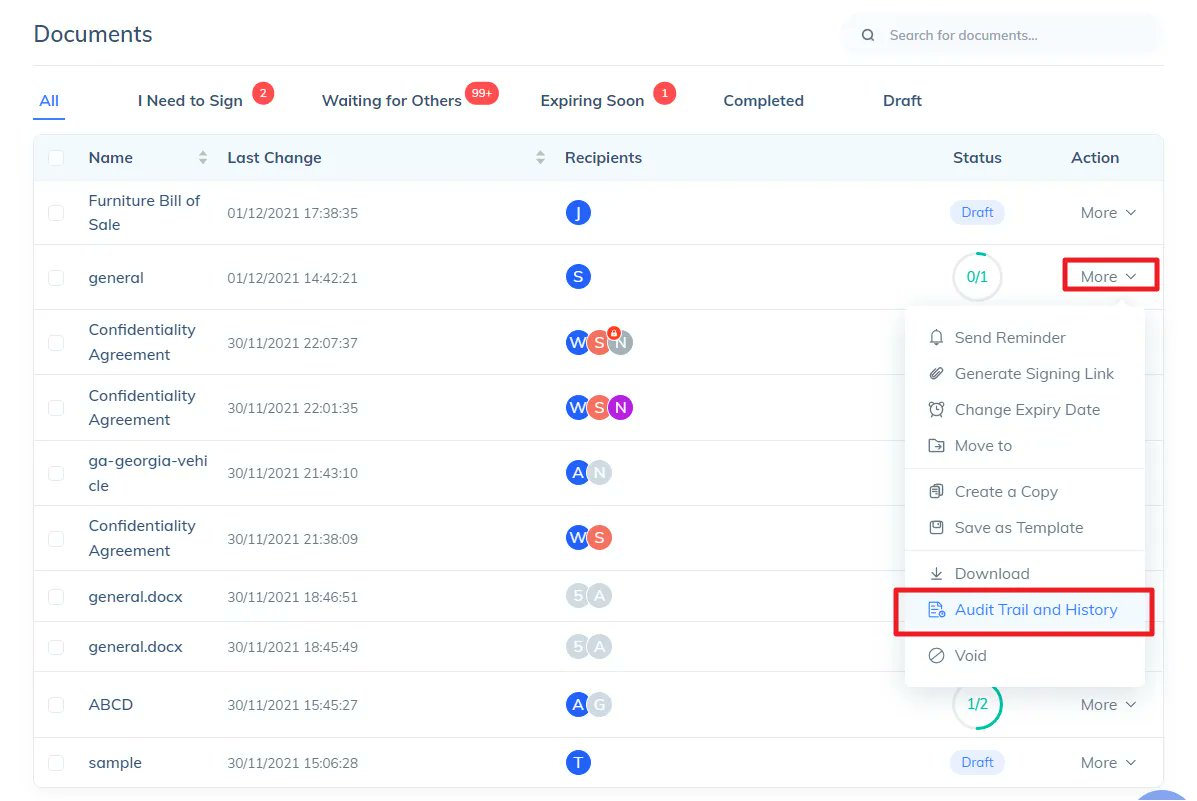Check the sample row checkbox
1197x801 pixels.
tap(56, 763)
